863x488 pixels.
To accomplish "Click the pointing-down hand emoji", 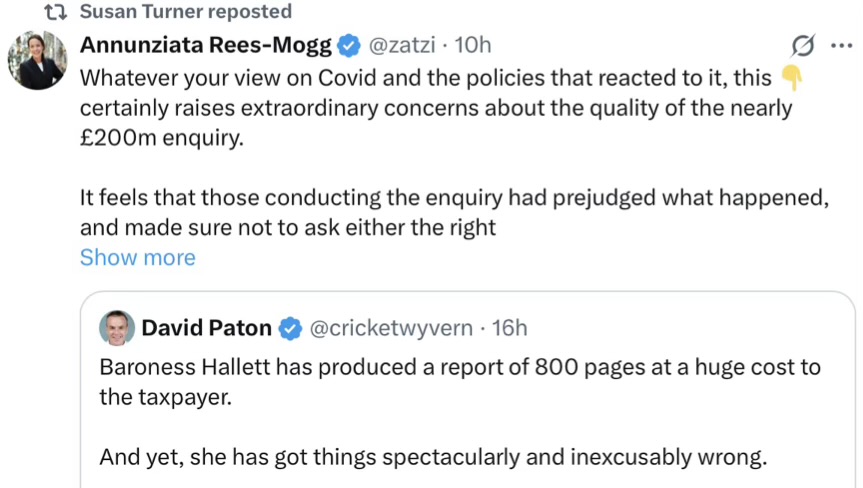I will [791, 76].
